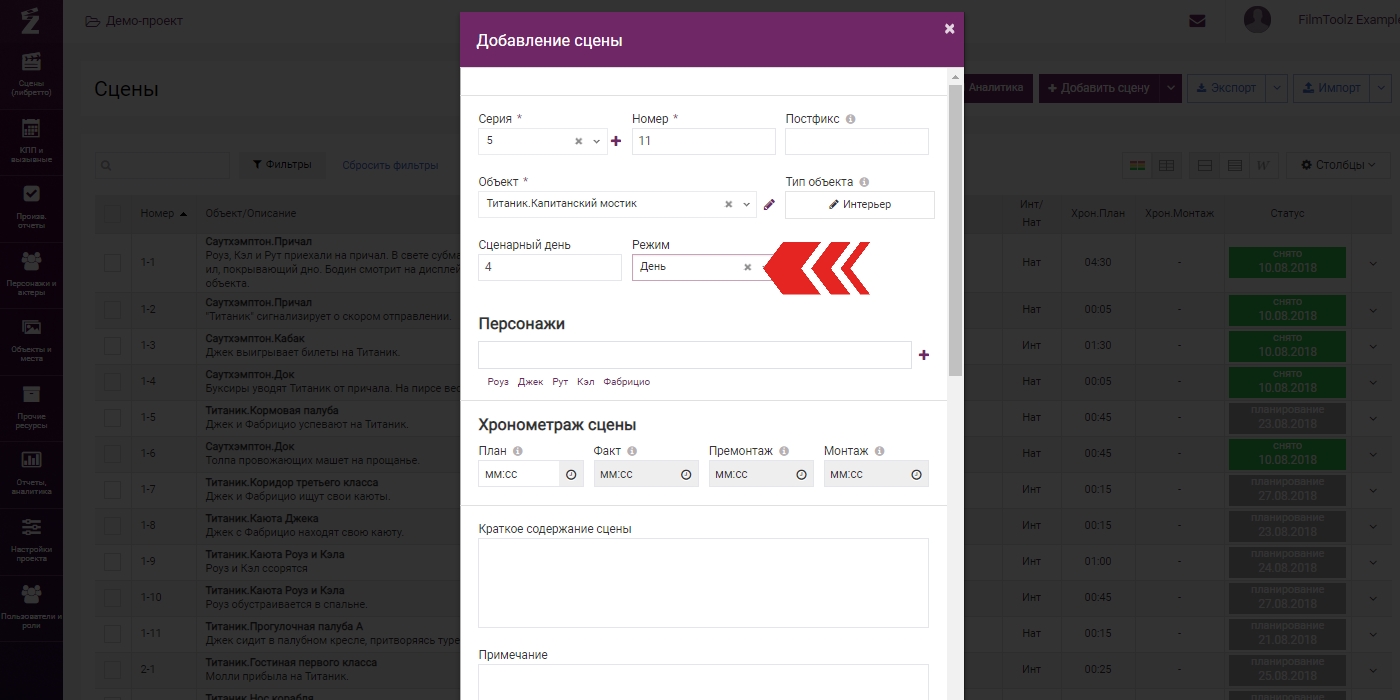This screenshot has height=700, width=1400.
Task: Open Персонажи и актеры in the sidebar
Action: pyautogui.click(x=31, y=271)
